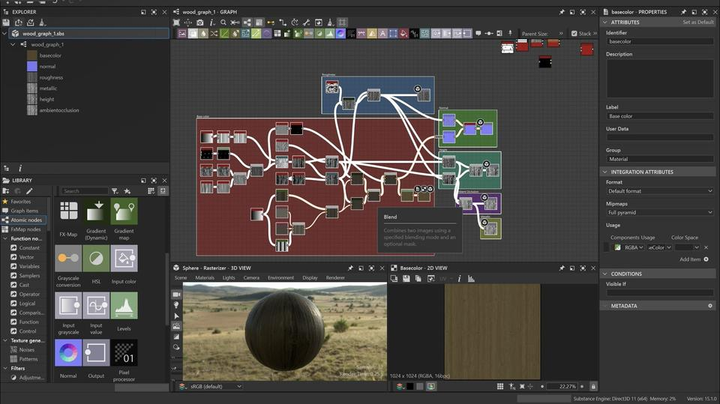Collapse the wood_graph_1.sbs package tree
The image size is (720, 404).
[x=6, y=33]
